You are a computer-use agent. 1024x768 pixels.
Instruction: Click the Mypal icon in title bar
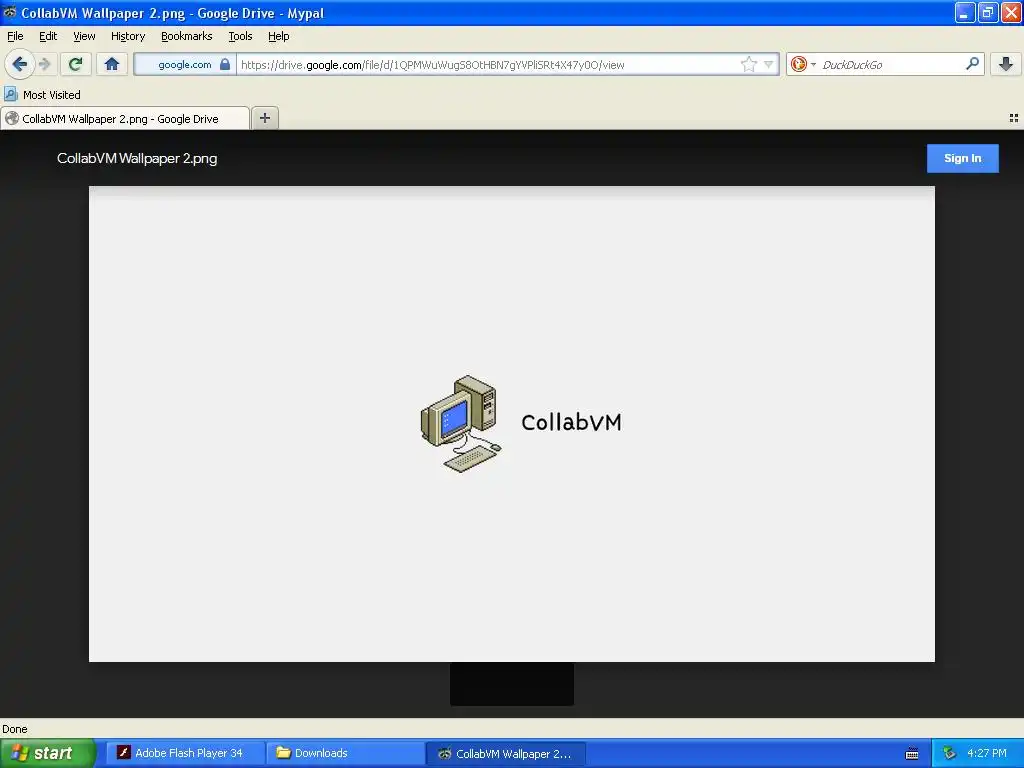click(10, 12)
